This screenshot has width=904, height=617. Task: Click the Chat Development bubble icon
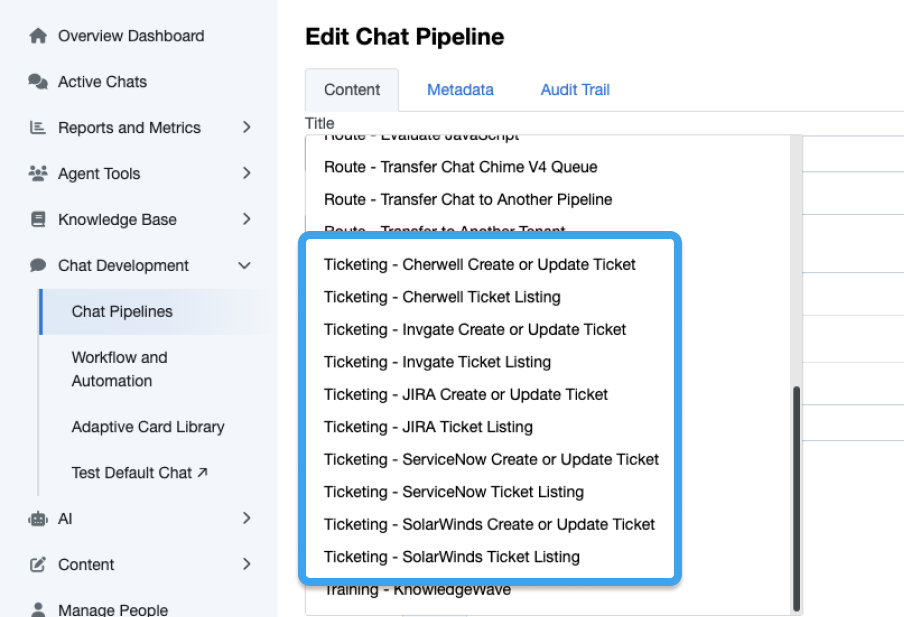(38, 266)
